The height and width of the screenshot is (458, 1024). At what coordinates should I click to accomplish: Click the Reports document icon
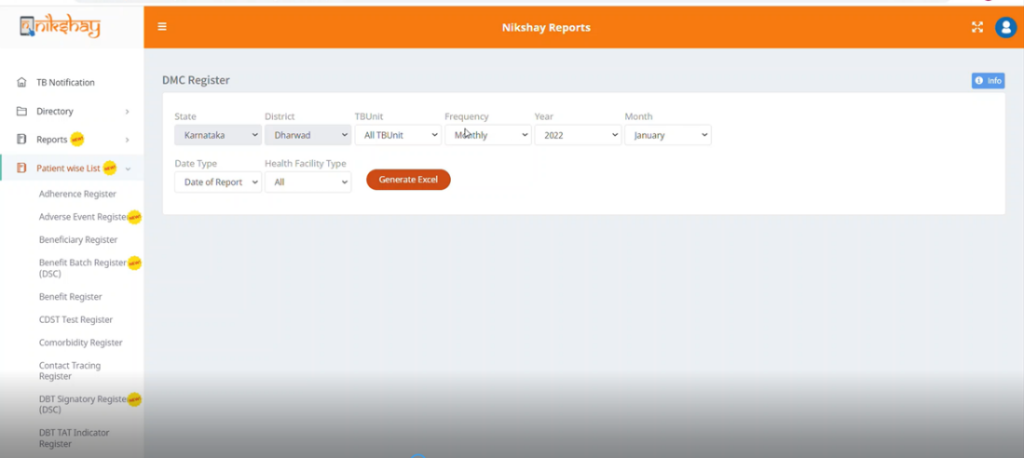click(22, 139)
